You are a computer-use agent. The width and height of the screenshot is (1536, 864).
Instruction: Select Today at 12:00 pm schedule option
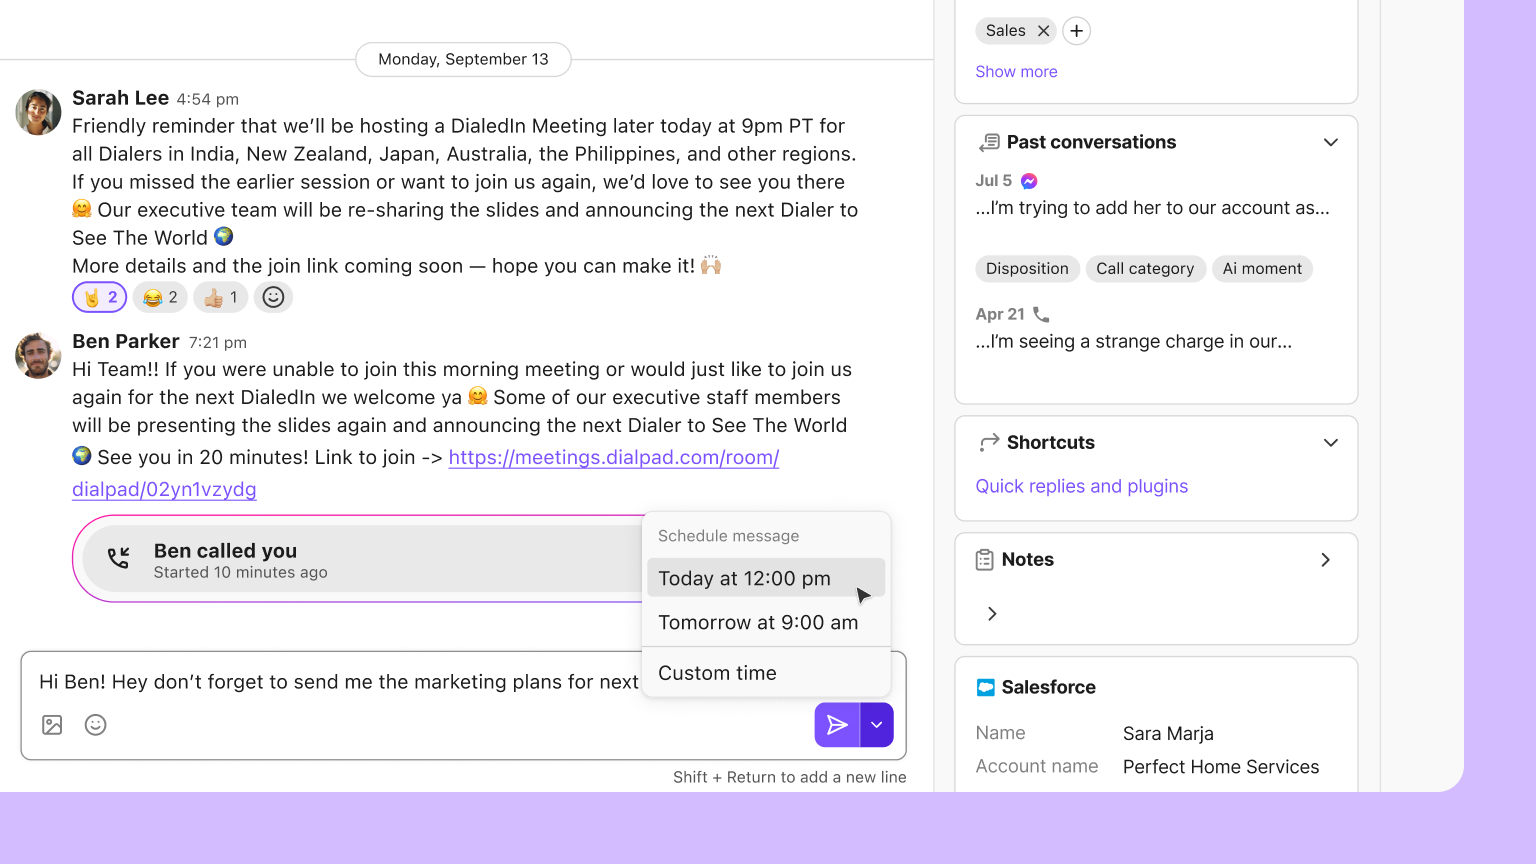coord(744,578)
